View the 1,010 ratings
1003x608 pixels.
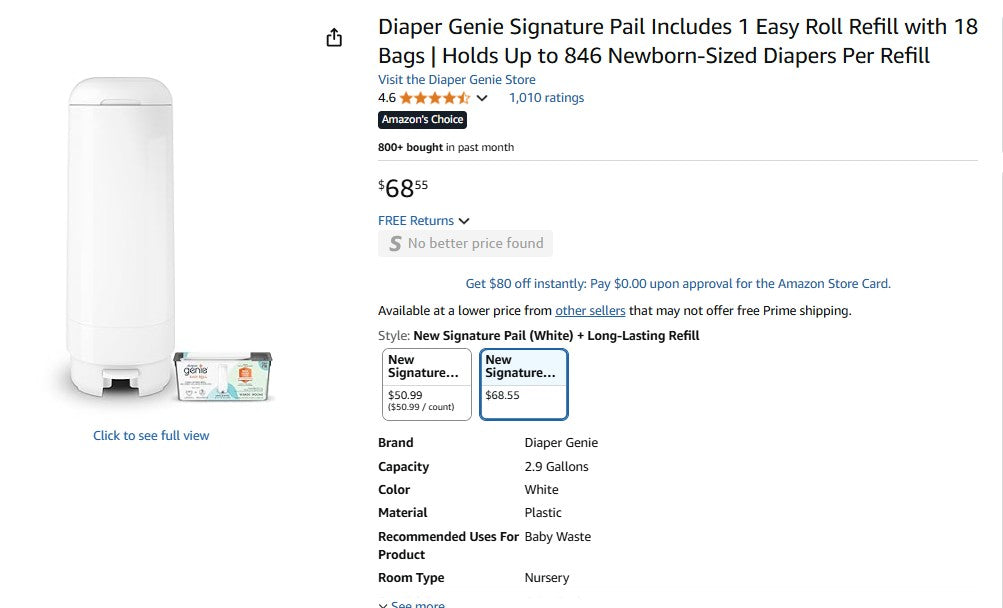click(x=546, y=98)
